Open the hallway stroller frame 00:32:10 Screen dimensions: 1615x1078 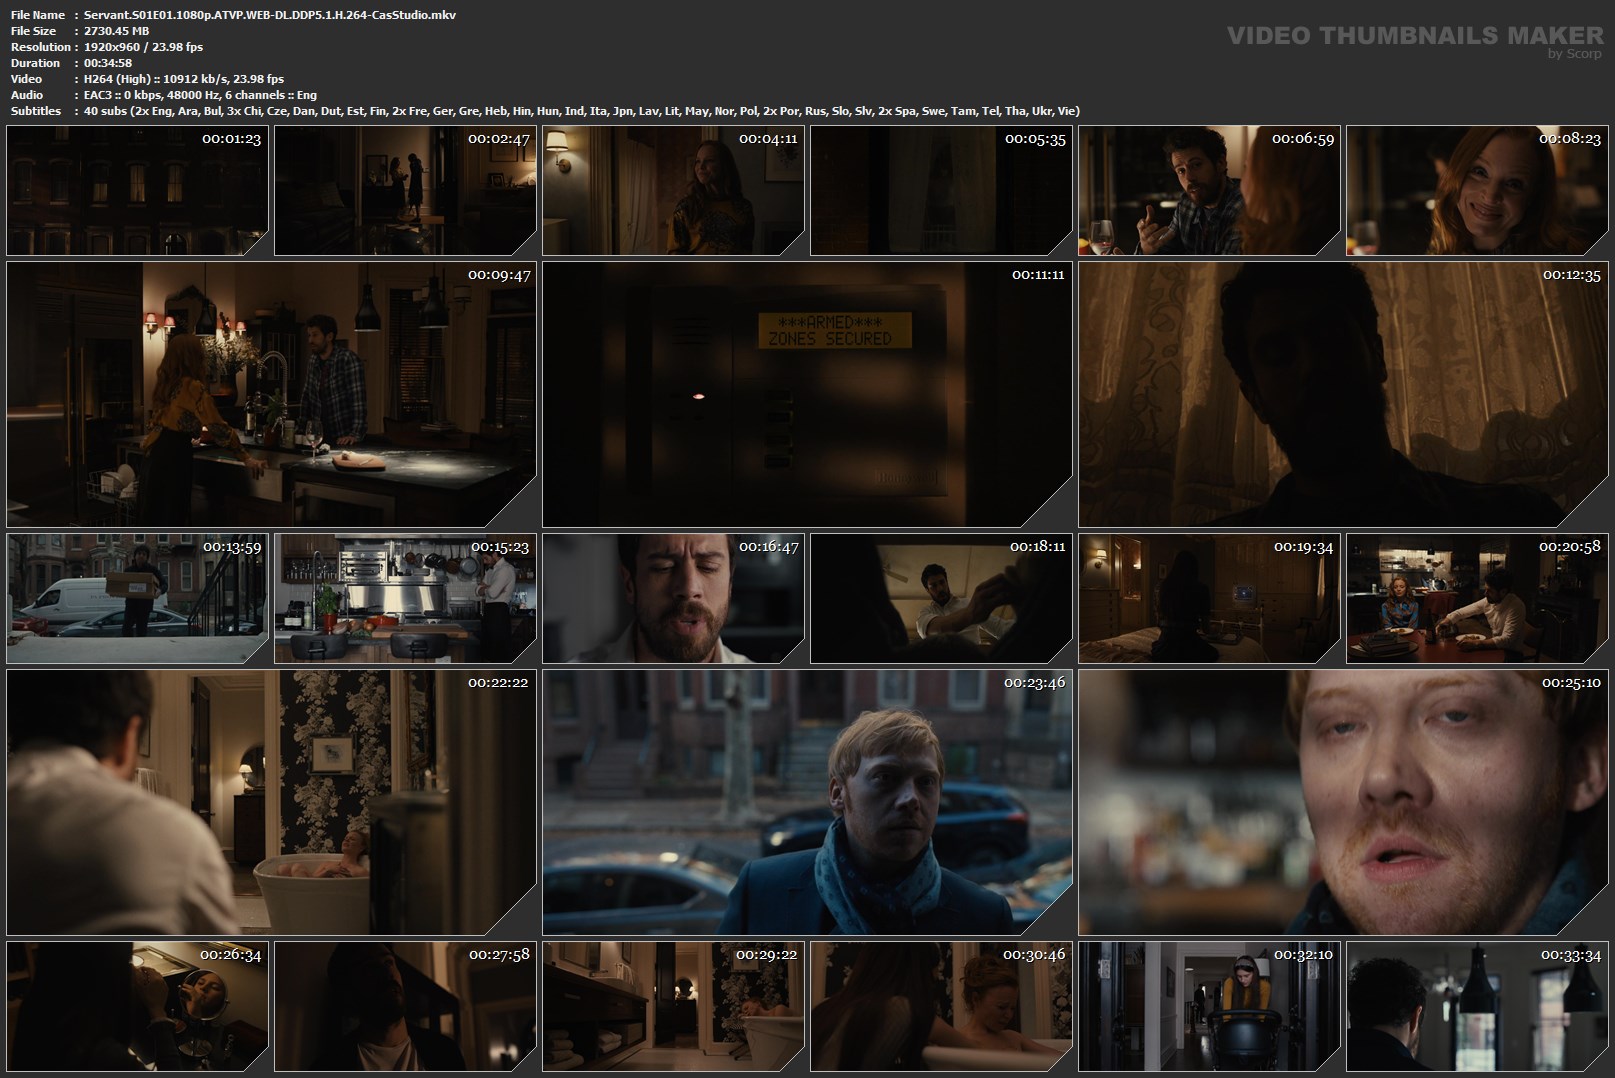pos(1209,1006)
